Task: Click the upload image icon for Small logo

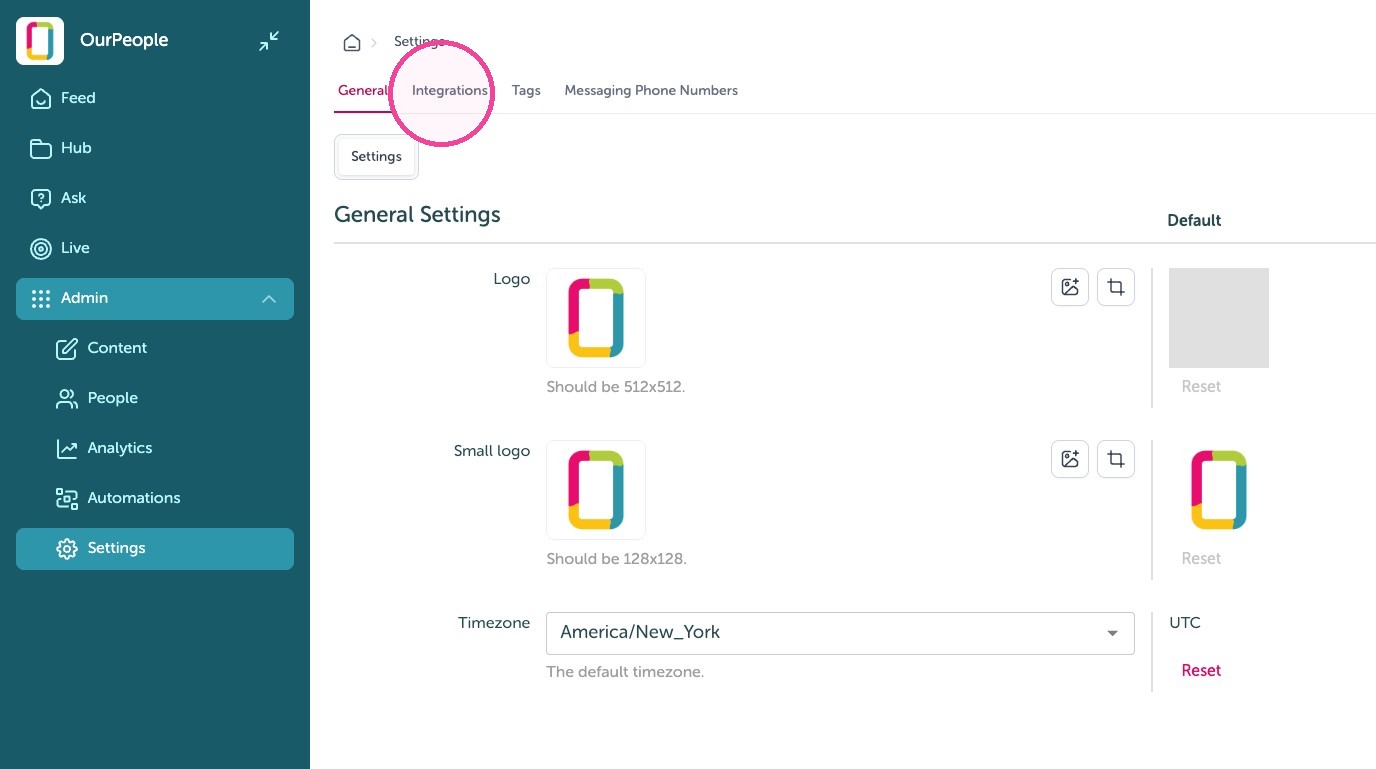Action: pos(1070,459)
